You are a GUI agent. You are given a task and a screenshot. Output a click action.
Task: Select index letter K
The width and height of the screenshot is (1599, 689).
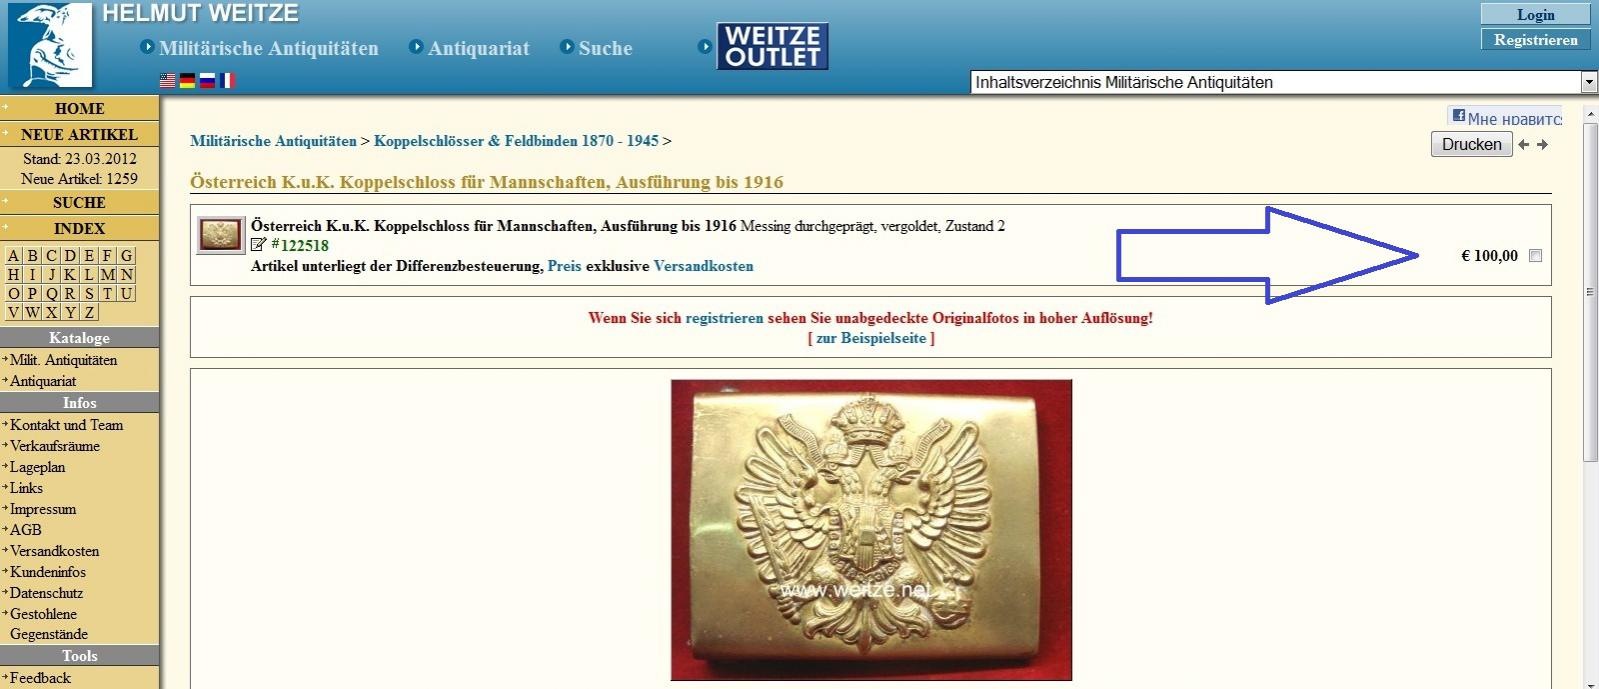point(70,274)
